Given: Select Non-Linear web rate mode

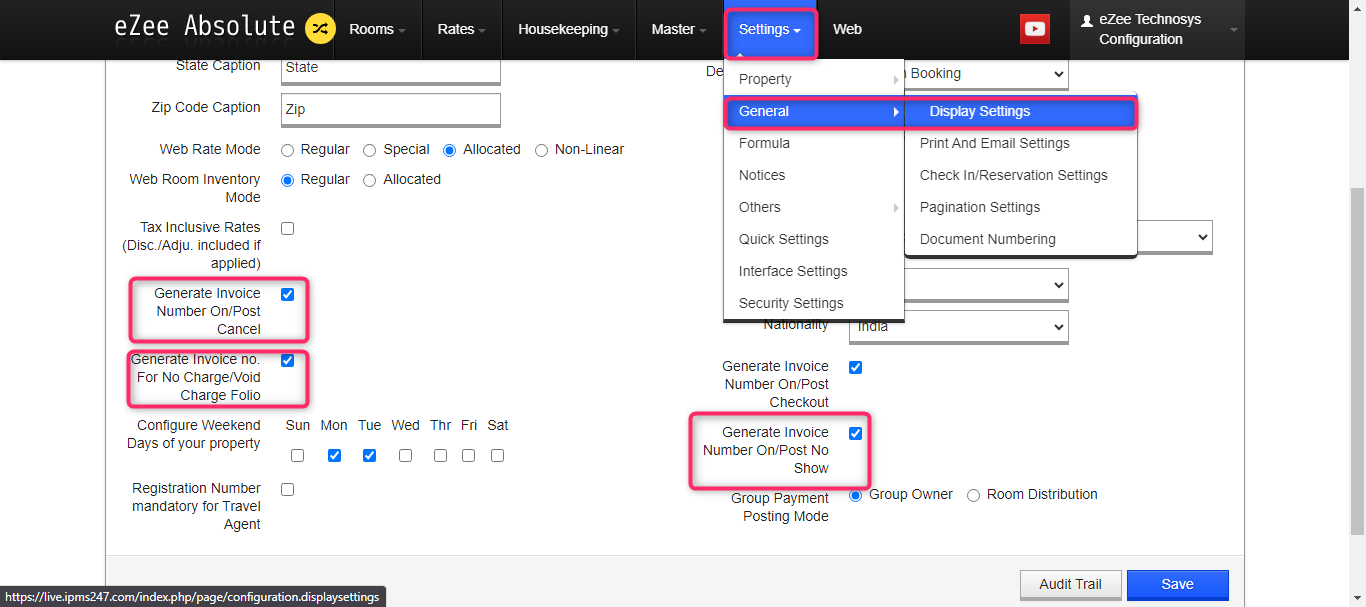Looking at the screenshot, I should coord(542,150).
